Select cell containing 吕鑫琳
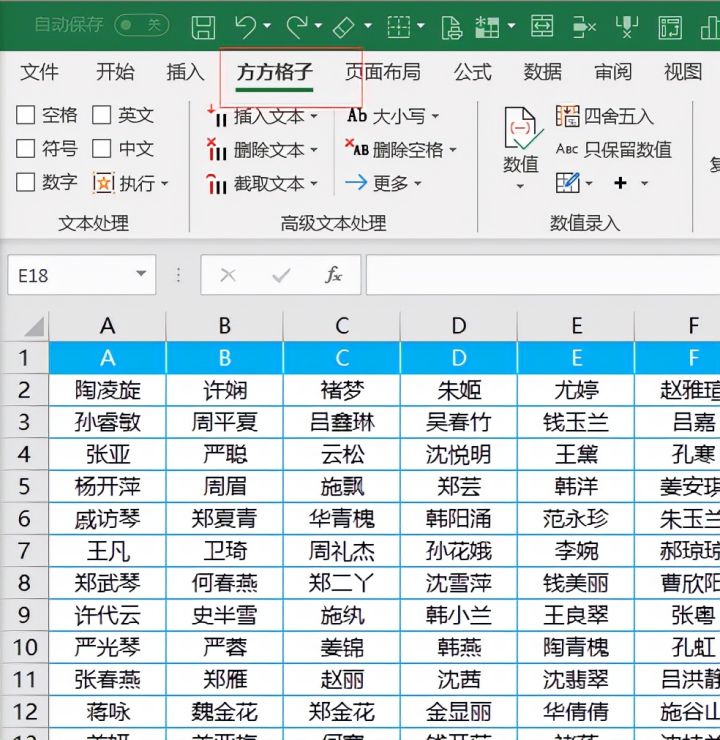Viewport: 720px width, 740px height. pyautogui.click(x=342, y=422)
